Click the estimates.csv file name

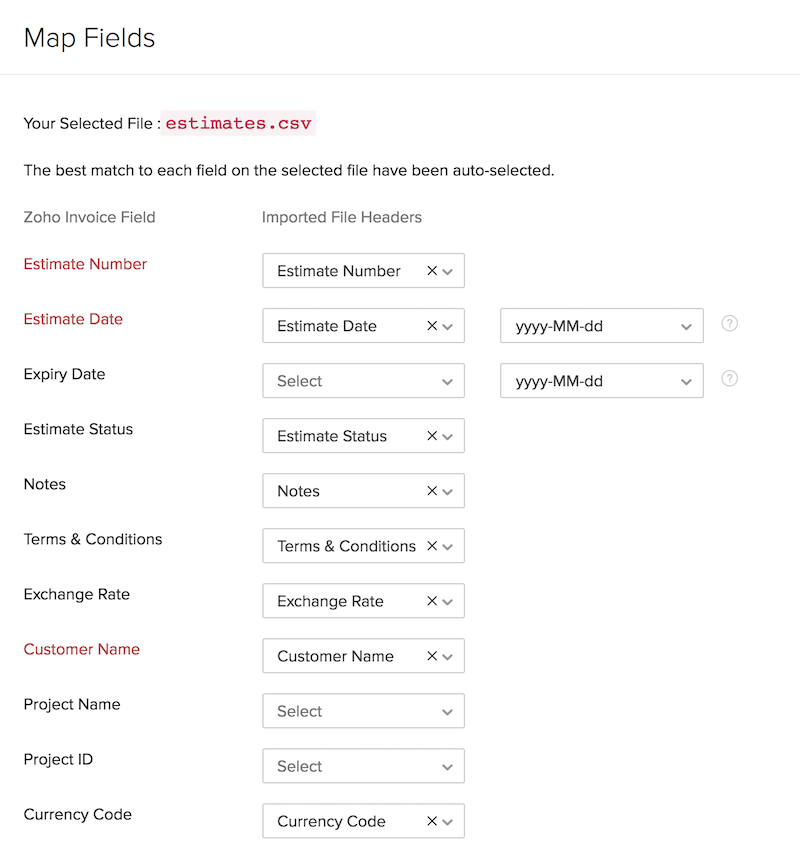tap(239, 124)
